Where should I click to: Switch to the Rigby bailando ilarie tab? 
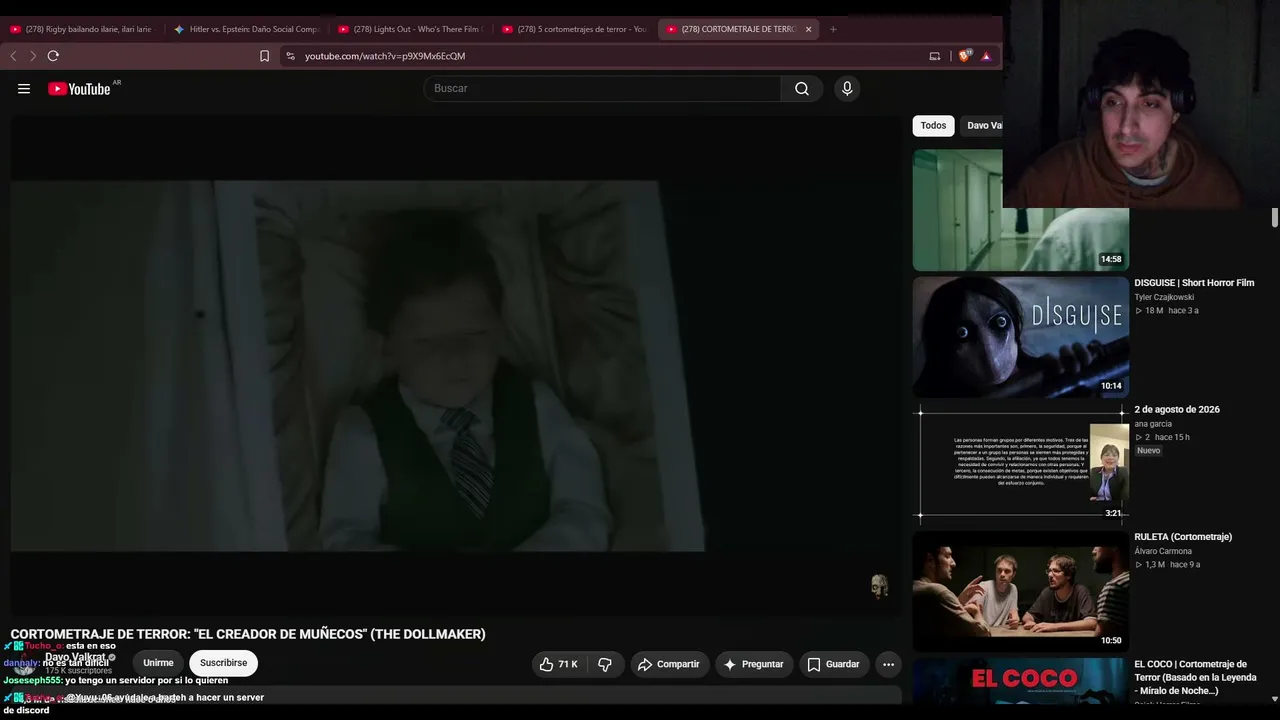pyautogui.click(x=81, y=29)
